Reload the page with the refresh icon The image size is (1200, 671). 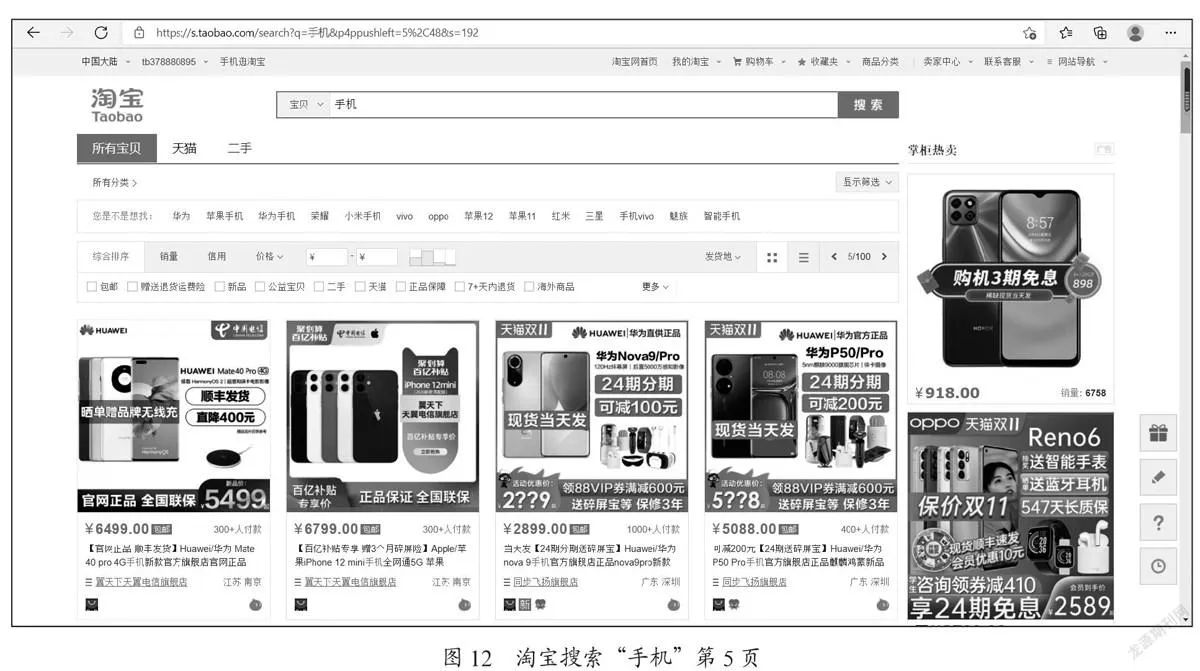click(x=100, y=32)
